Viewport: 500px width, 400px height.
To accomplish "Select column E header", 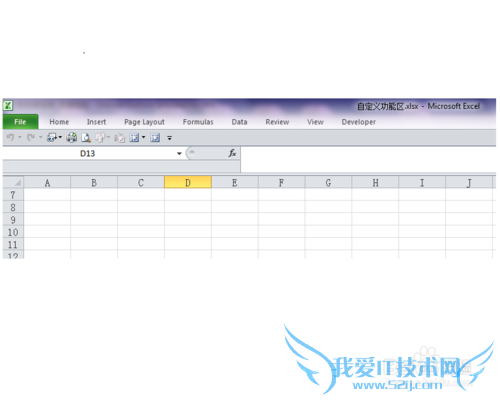I will 235,183.
